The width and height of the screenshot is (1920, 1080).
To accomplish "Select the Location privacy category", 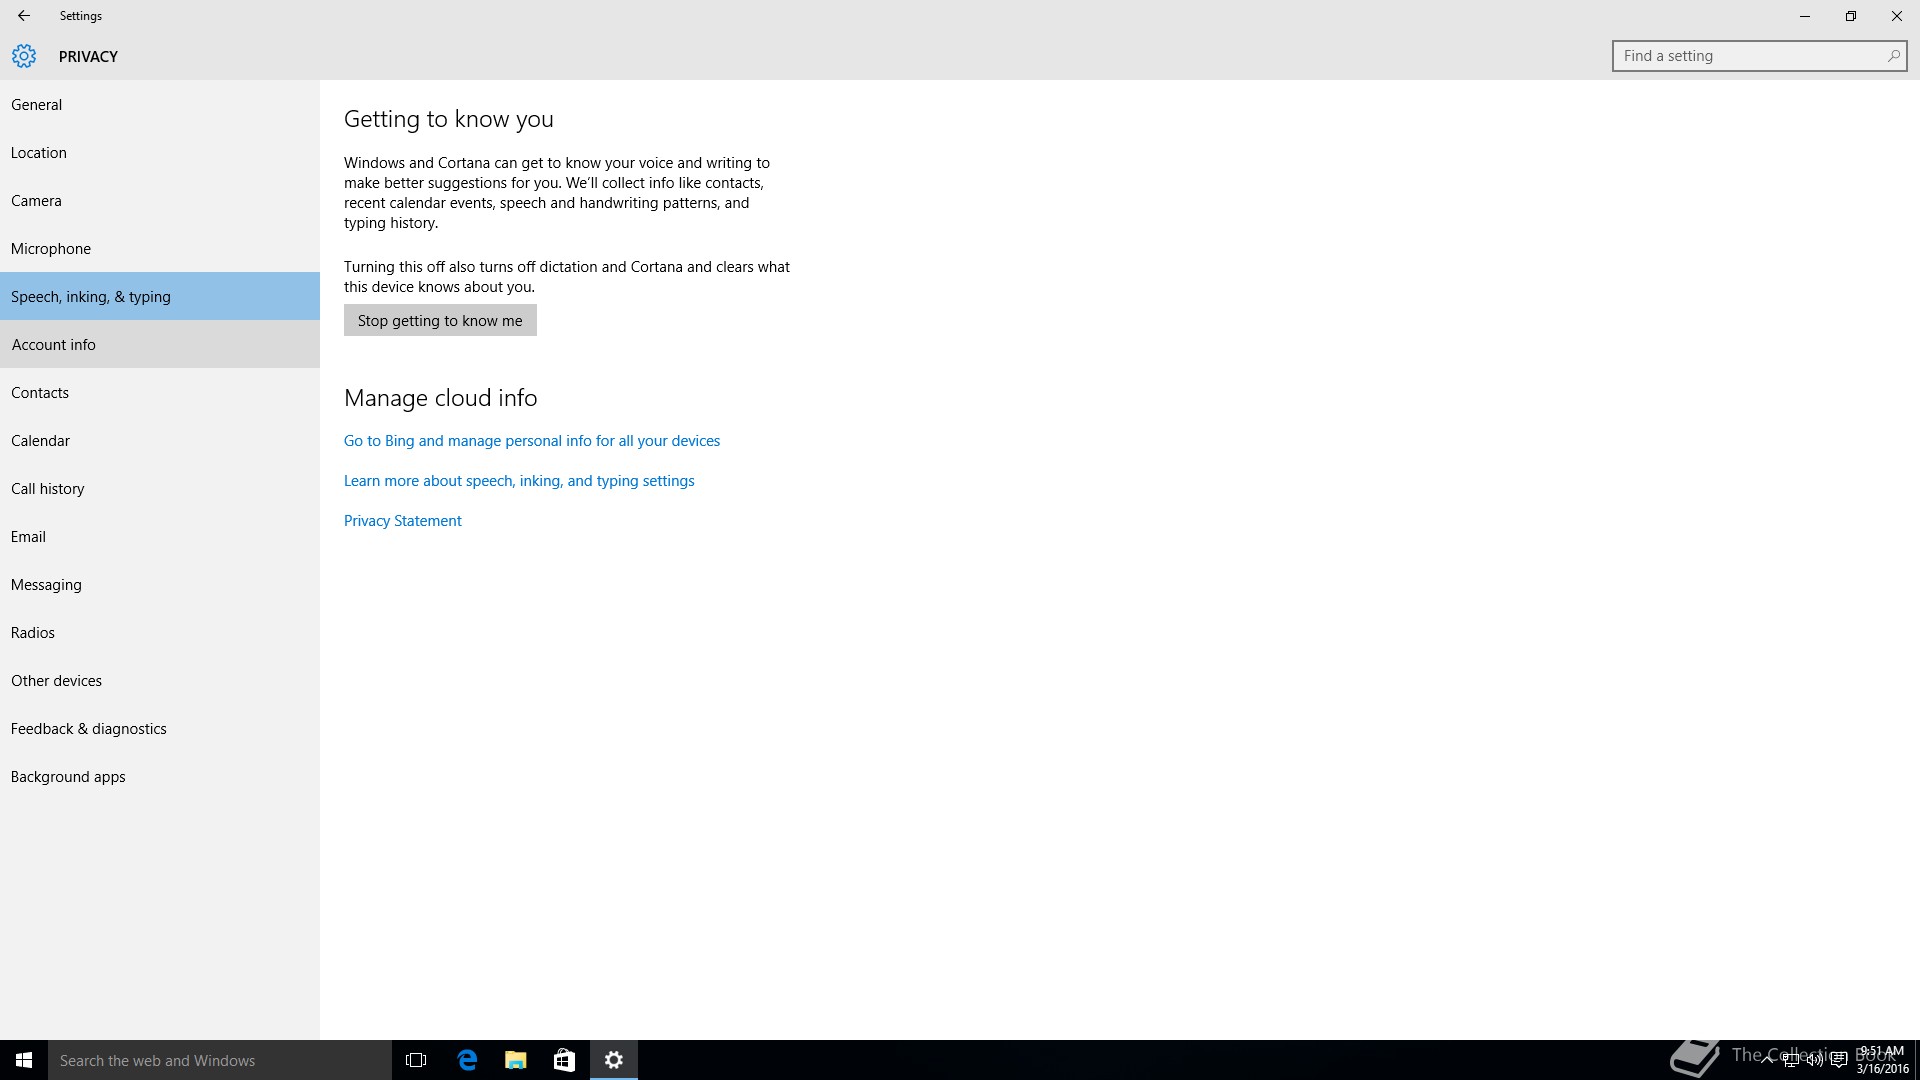I will (x=39, y=153).
